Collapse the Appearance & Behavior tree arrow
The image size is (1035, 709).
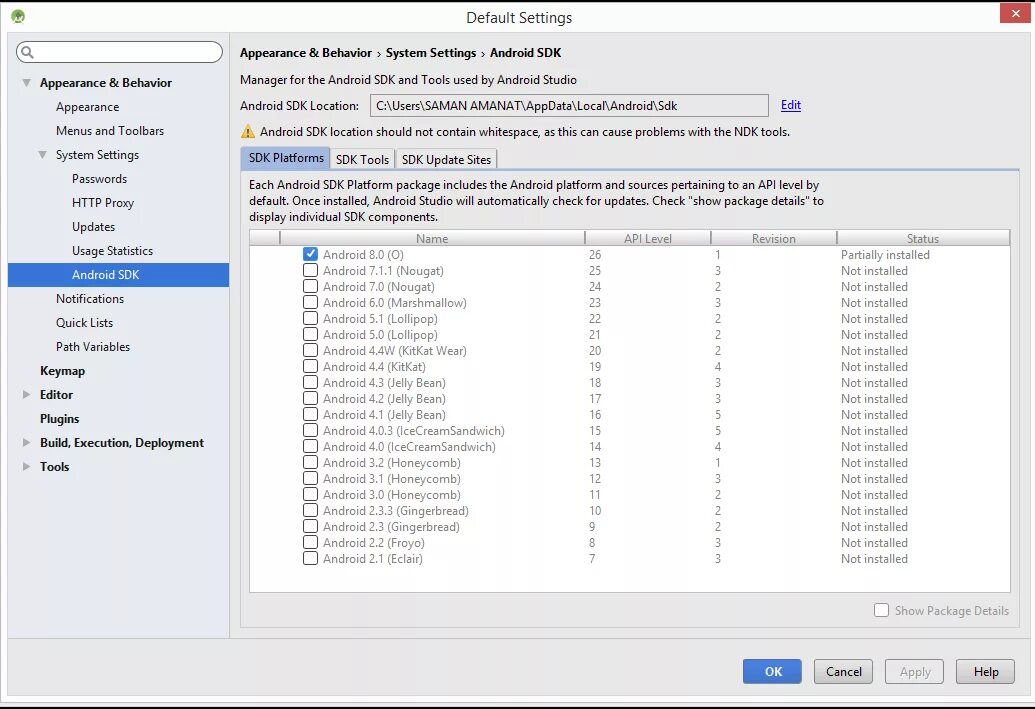[26, 83]
